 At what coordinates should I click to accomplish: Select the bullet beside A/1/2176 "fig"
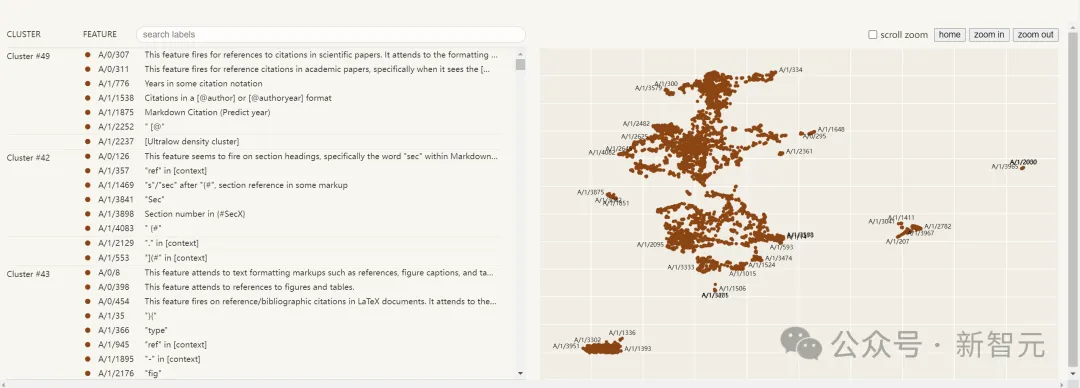pos(87,373)
